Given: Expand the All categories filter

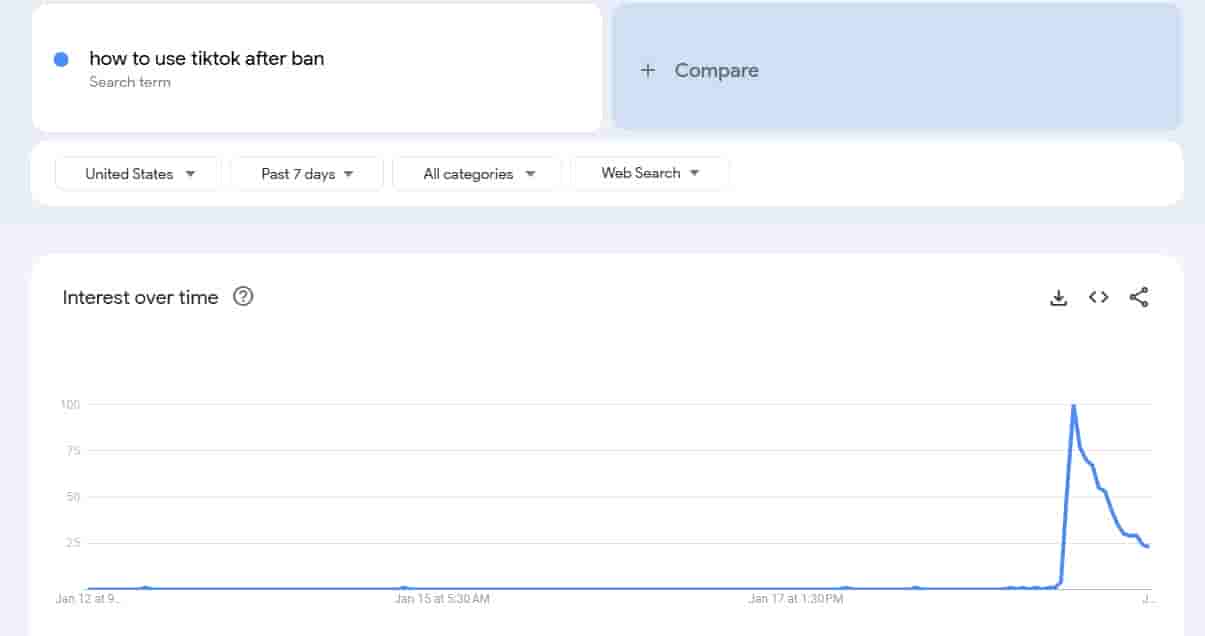Looking at the screenshot, I should pos(477,174).
